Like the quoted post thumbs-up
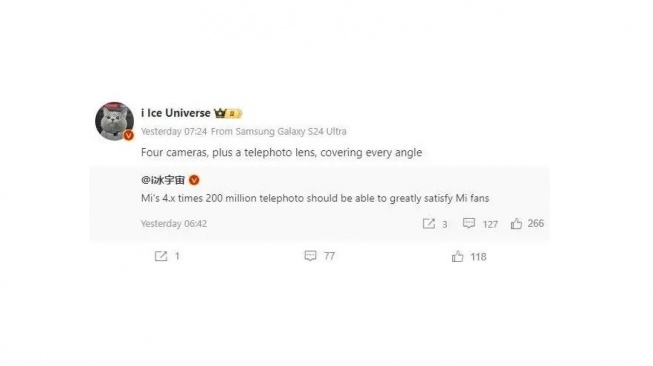The width and height of the screenshot is (653, 366). pyautogui.click(x=516, y=224)
